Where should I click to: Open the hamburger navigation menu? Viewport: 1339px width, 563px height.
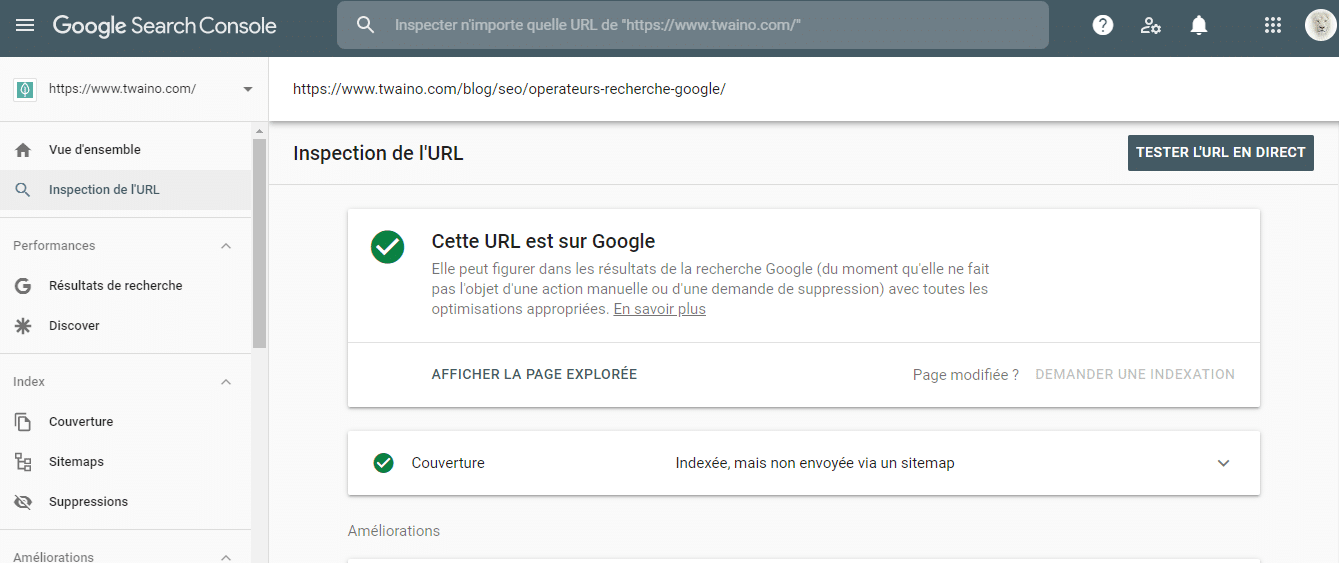pos(25,25)
